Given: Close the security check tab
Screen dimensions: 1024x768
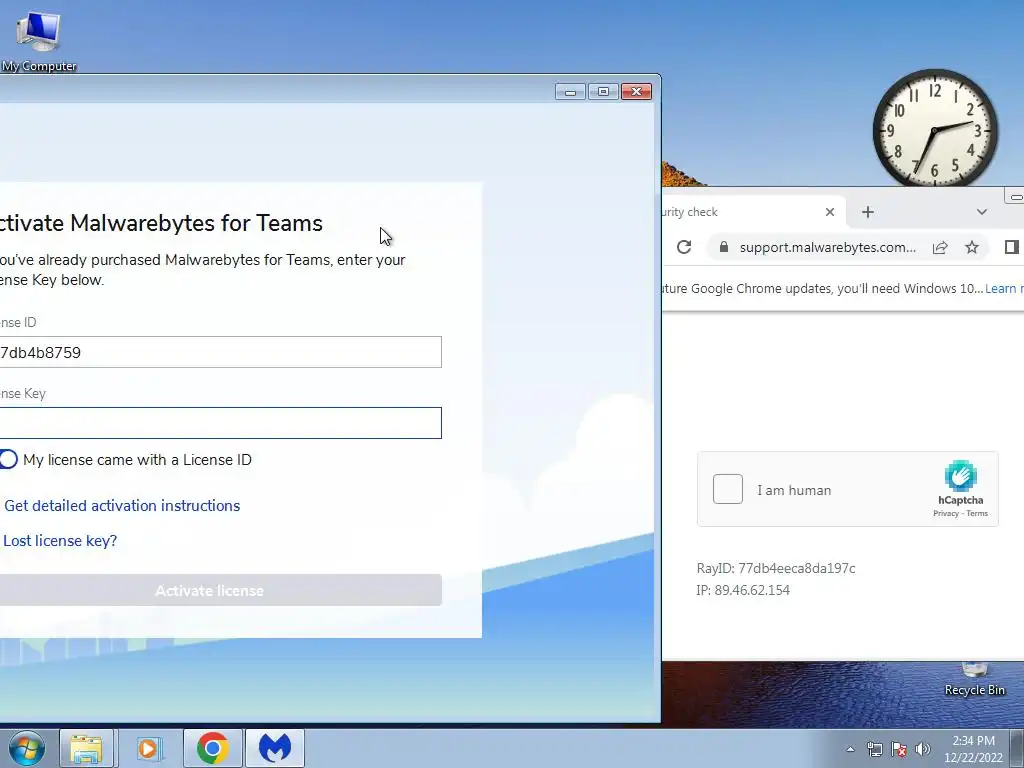Looking at the screenshot, I should [x=829, y=212].
